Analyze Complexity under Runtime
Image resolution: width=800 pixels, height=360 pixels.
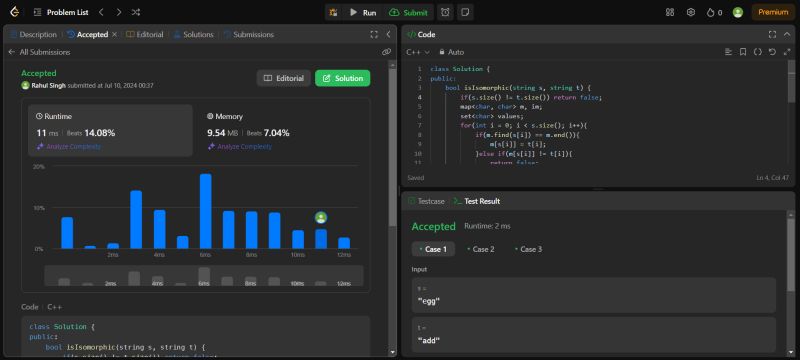(68, 147)
